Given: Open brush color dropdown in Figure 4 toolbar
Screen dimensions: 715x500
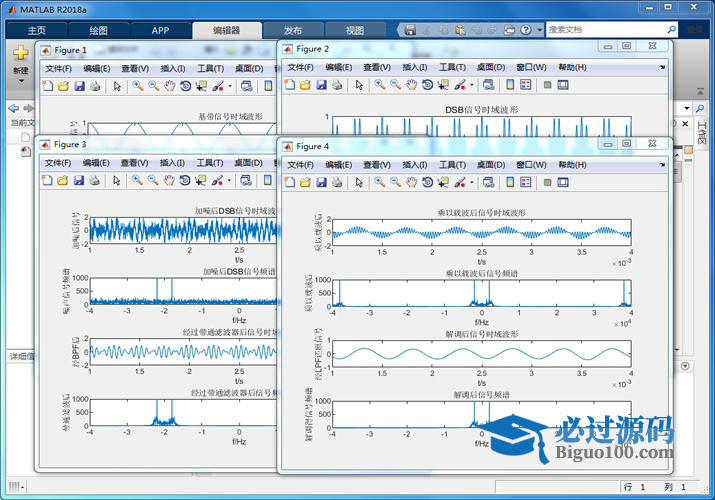Looking at the screenshot, I should click(471, 182).
